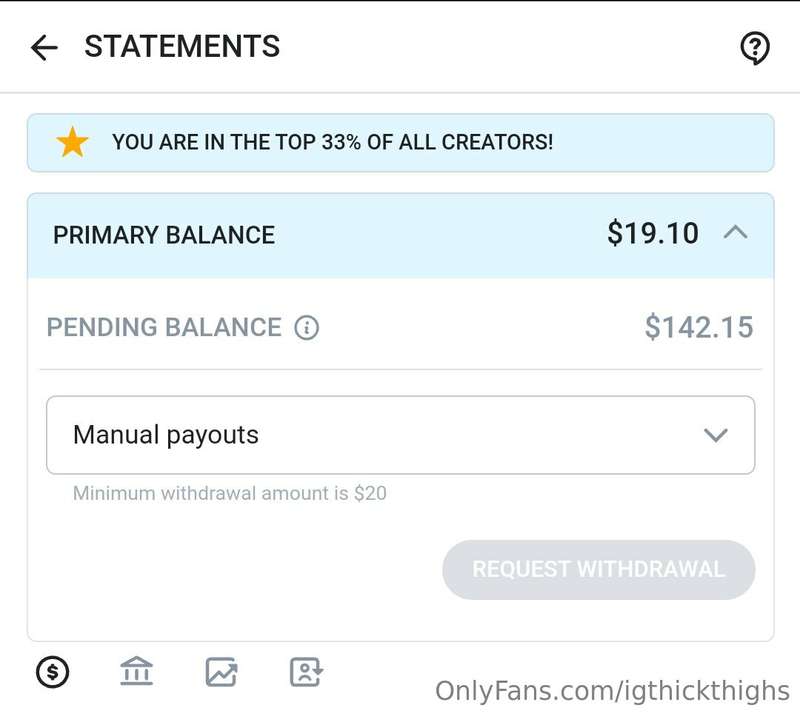Image resolution: width=800 pixels, height=716 pixels.
Task: Click the top 33% creators banner
Action: point(400,142)
